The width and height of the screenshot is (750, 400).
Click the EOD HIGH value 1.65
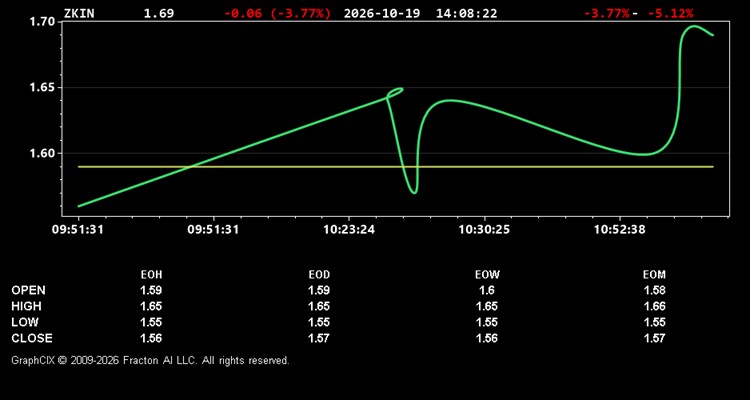tap(319, 306)
